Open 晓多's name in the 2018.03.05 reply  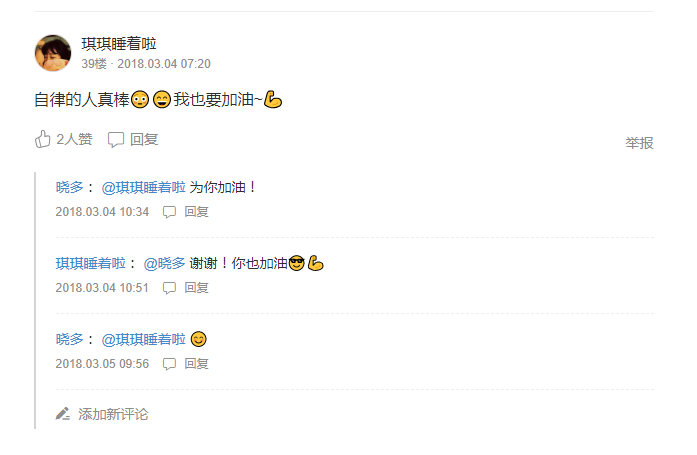69,339
